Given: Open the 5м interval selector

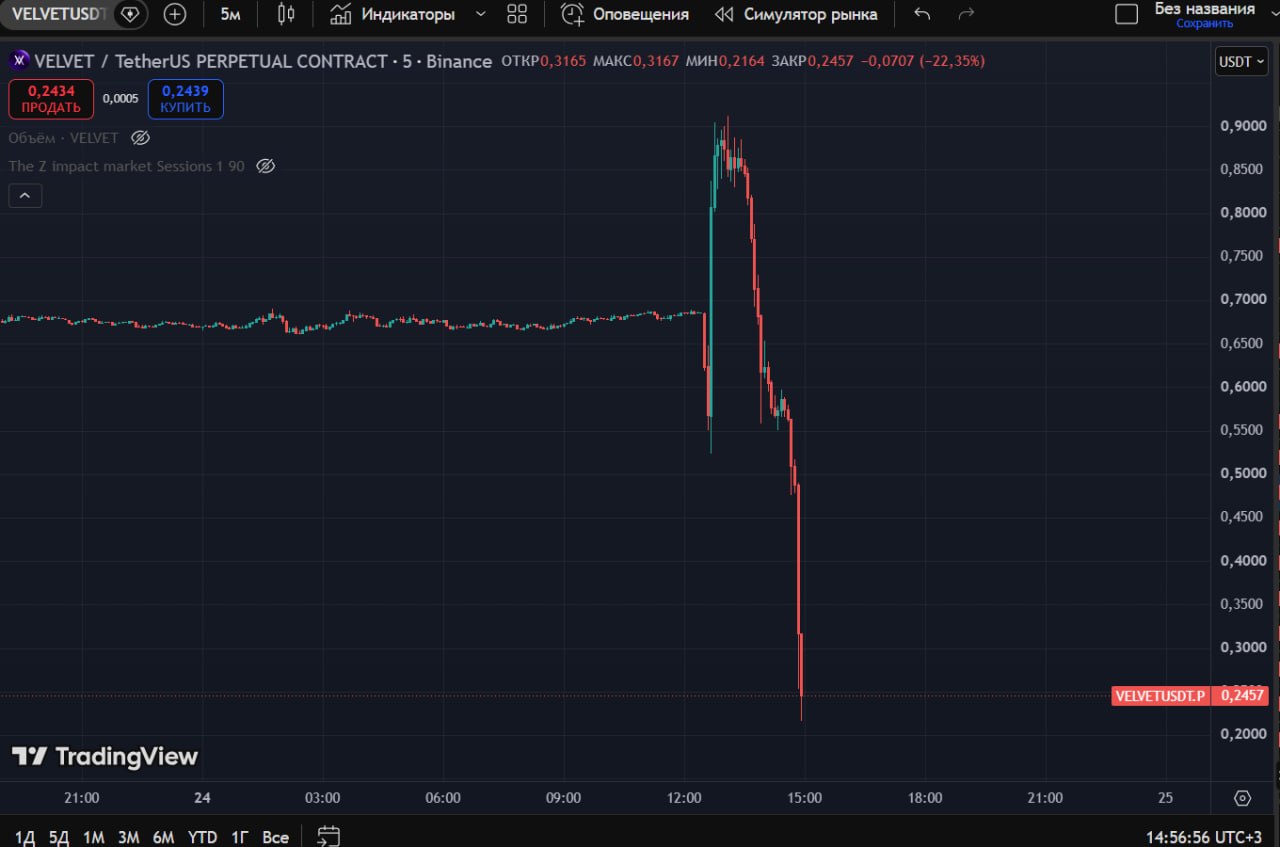Looking at the screenshot, I should pos(230,14).
